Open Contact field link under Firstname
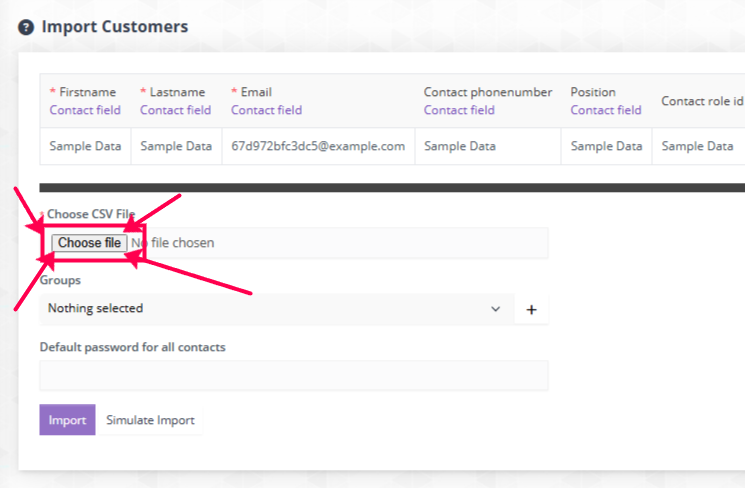 85,110
